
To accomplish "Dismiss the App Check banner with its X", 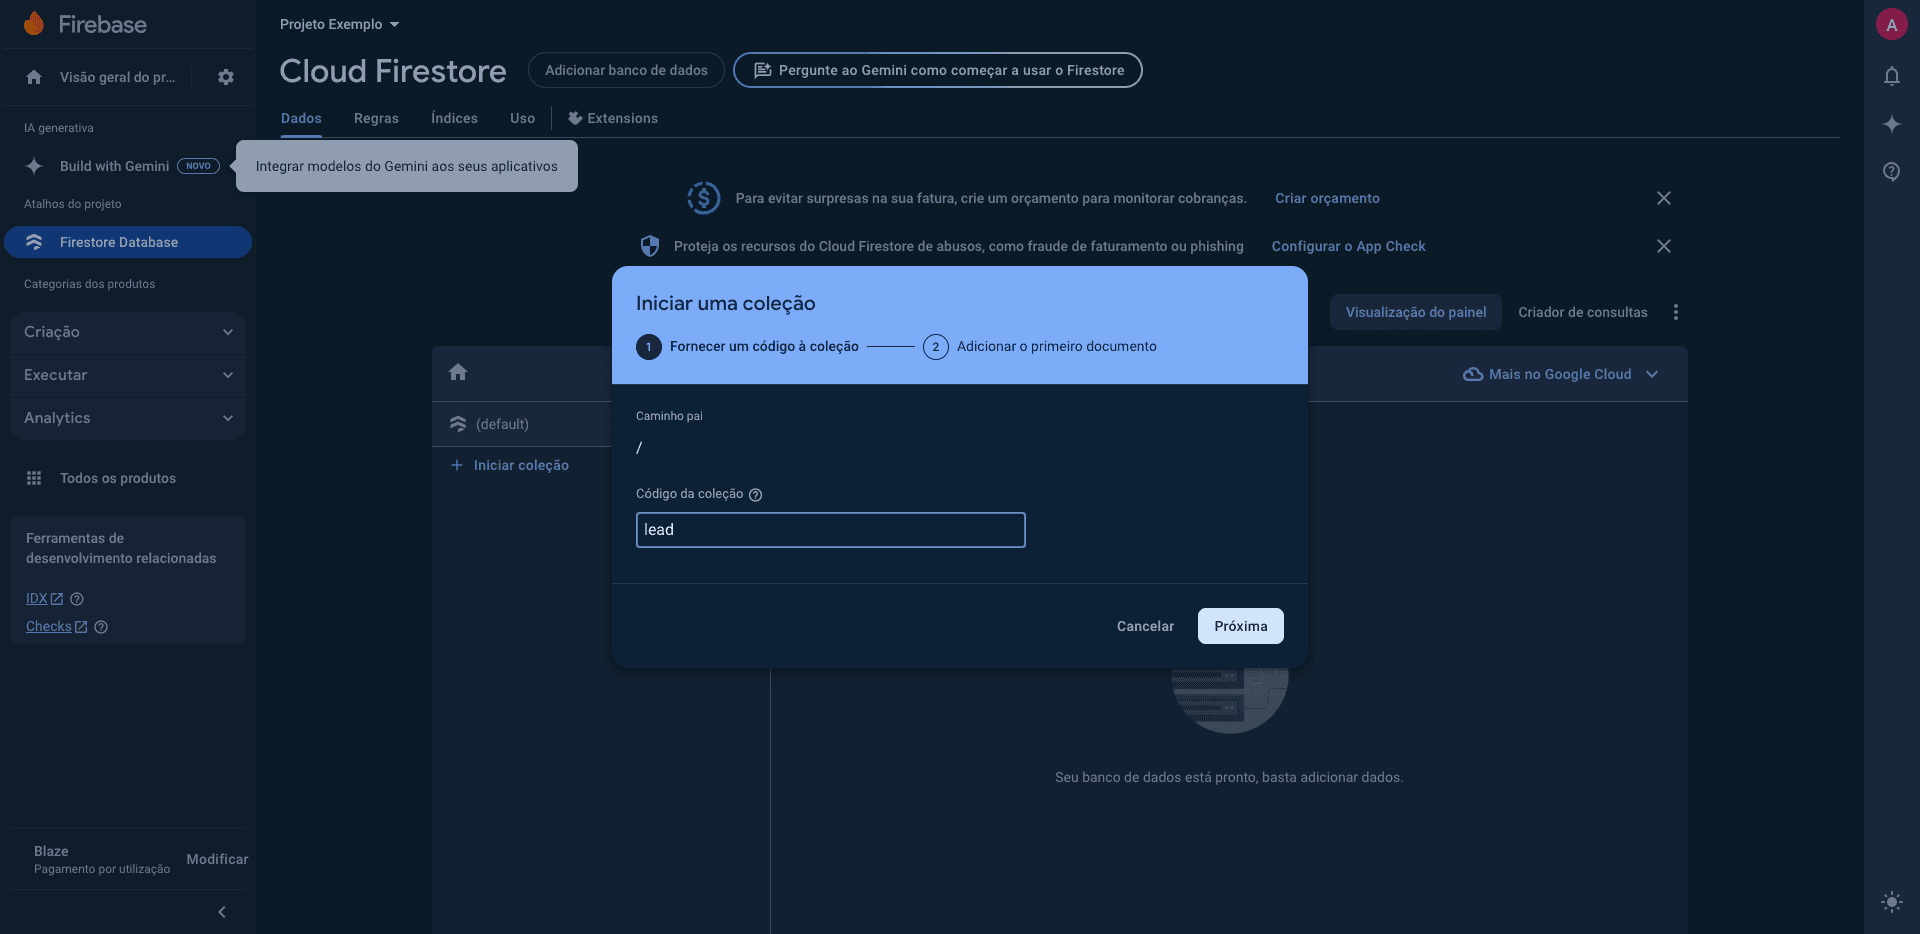I will pos(1664,246).
